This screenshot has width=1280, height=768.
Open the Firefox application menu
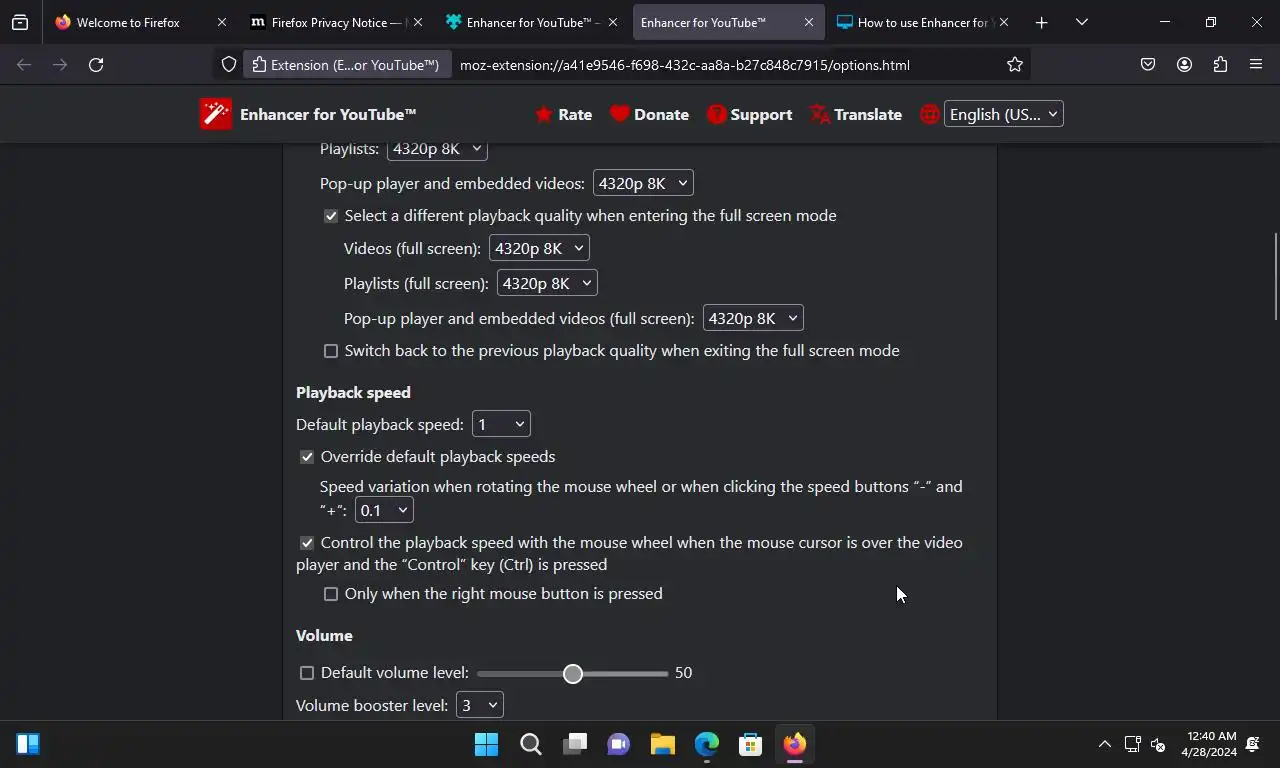click(1256, 65)
